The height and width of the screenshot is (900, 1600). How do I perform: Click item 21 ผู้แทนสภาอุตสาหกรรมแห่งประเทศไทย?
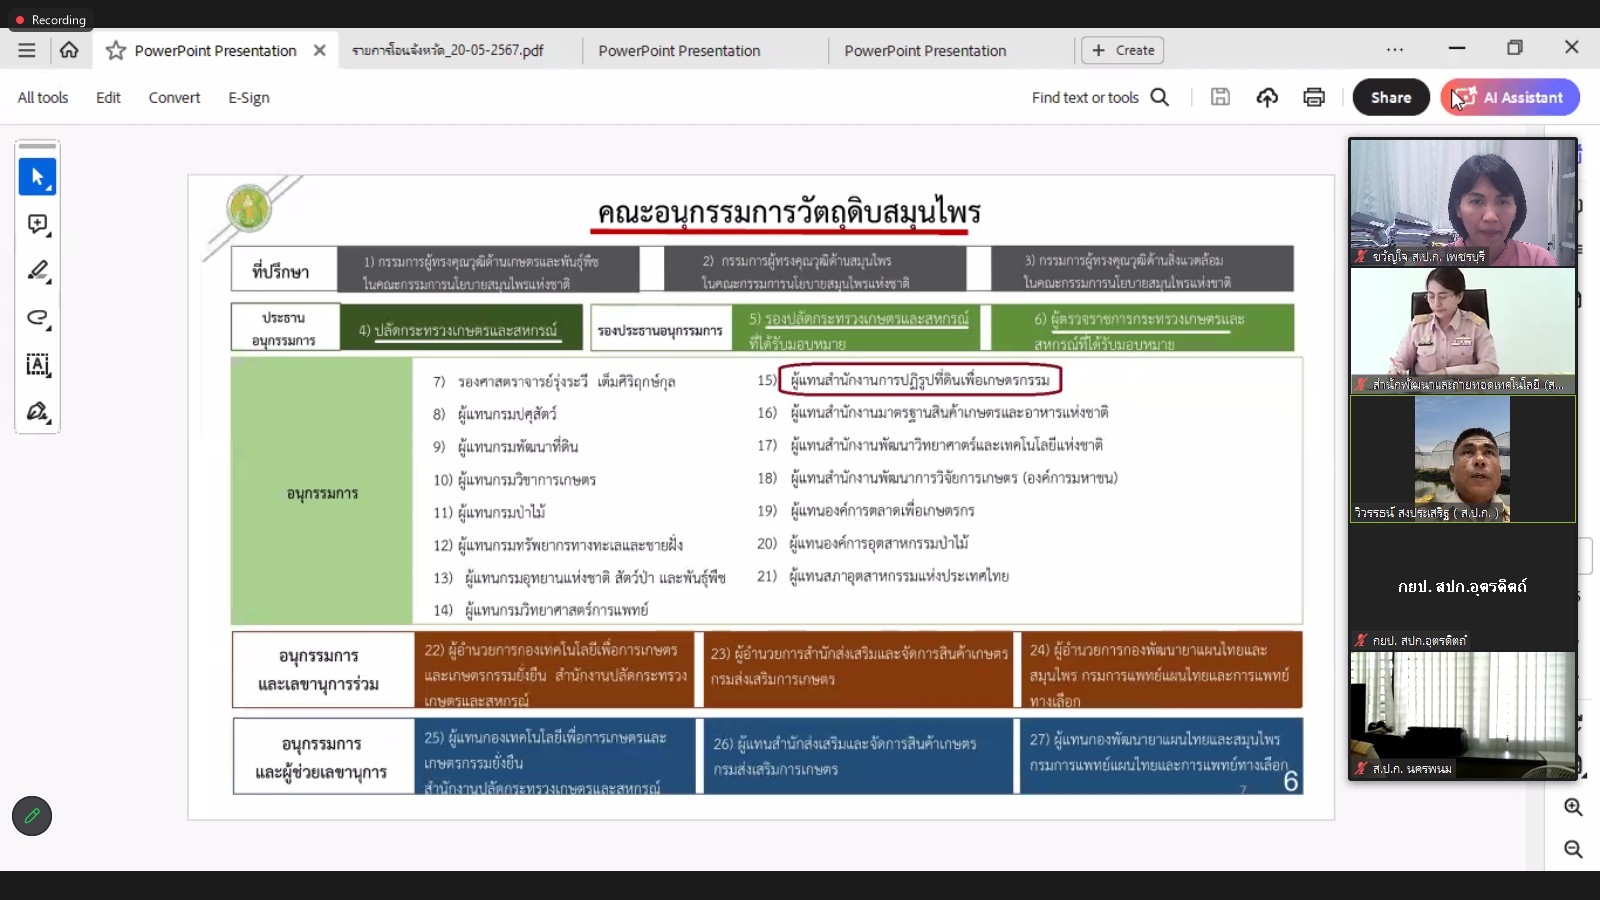coord(899,576)
